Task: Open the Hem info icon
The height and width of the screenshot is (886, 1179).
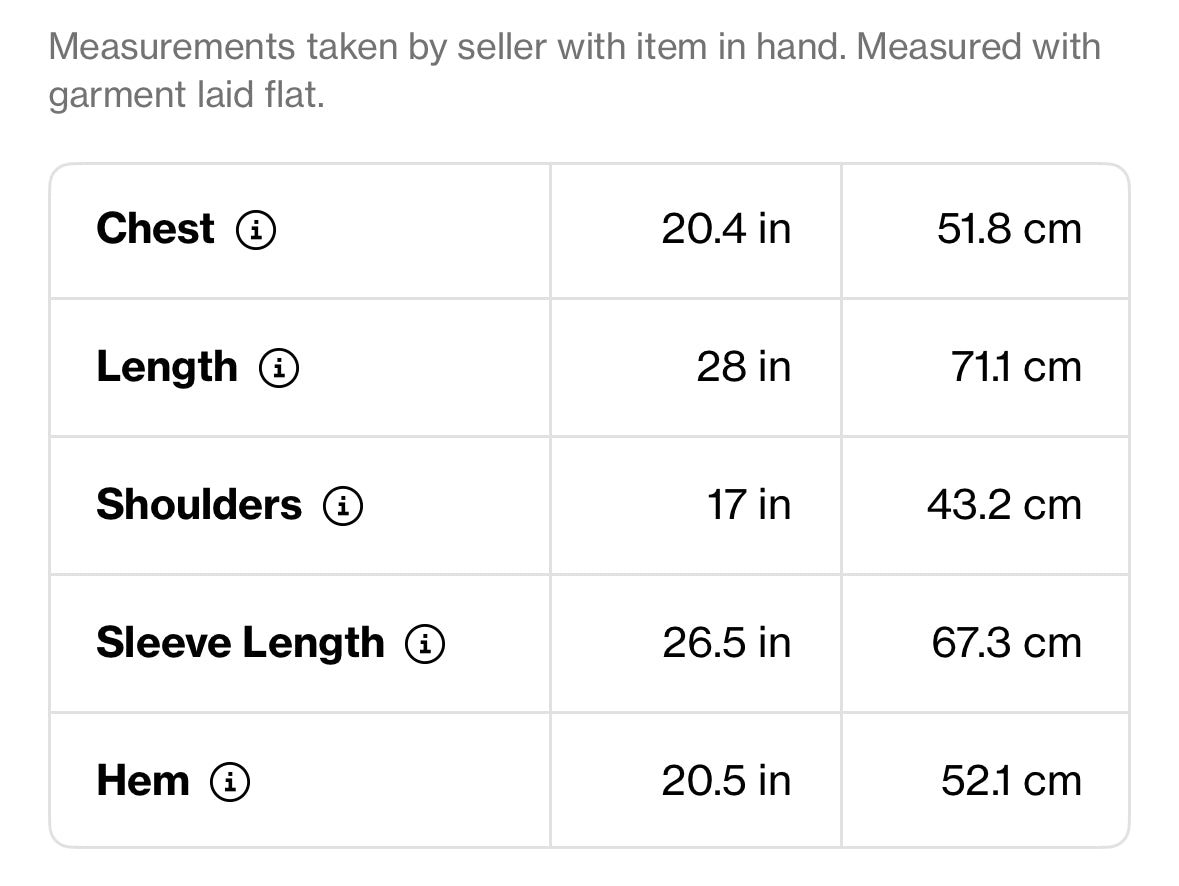Action: [229, 781]
